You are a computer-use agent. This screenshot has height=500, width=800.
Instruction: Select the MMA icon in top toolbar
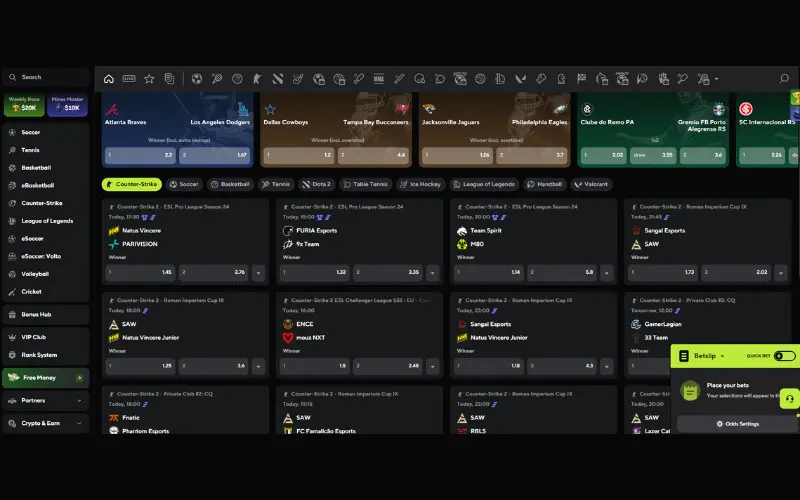(379, 79)
